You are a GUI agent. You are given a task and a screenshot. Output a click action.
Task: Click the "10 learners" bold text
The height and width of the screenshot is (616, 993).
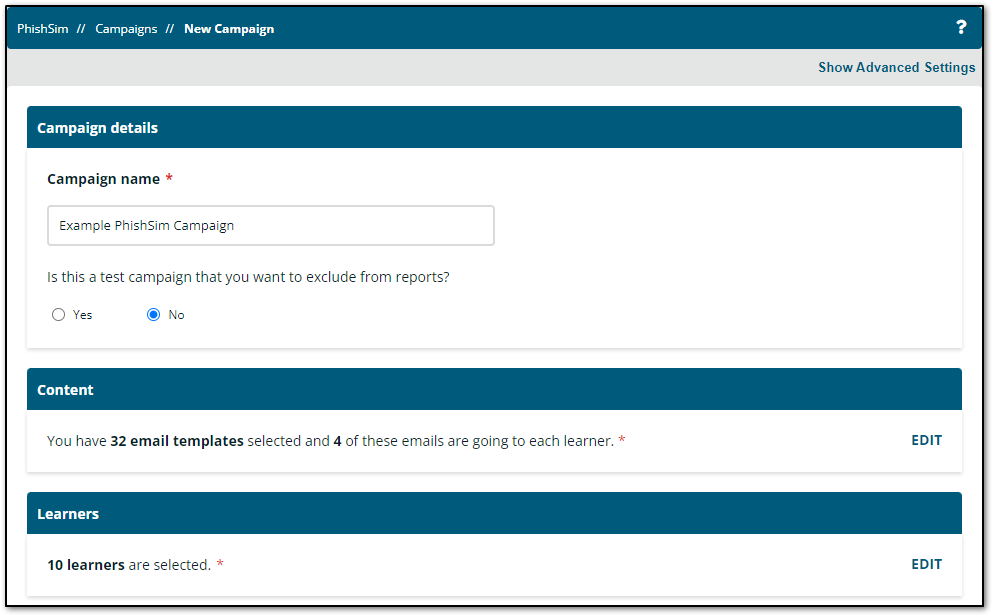(86, 565)
